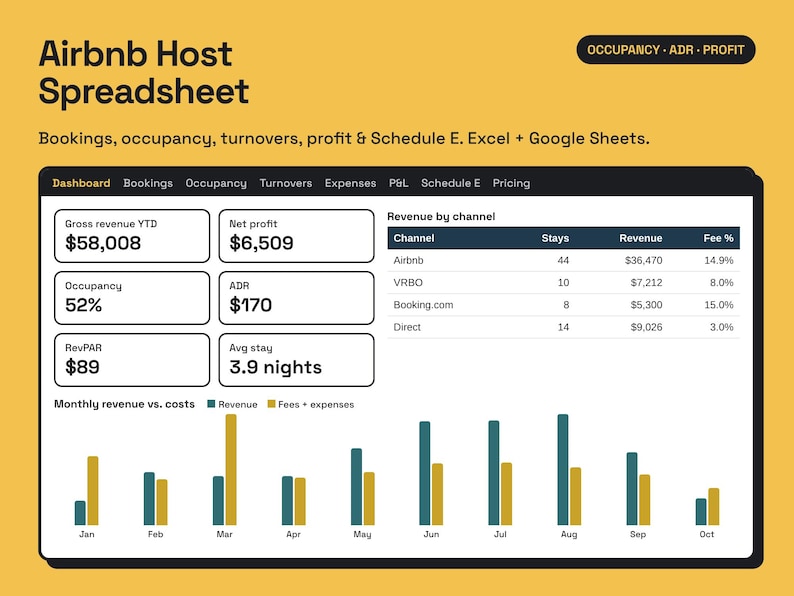The height and width of the screenshot is (596, 794).
Task: Click the Oct axis label
Action: pyautogui.click(x=706, y=534)
